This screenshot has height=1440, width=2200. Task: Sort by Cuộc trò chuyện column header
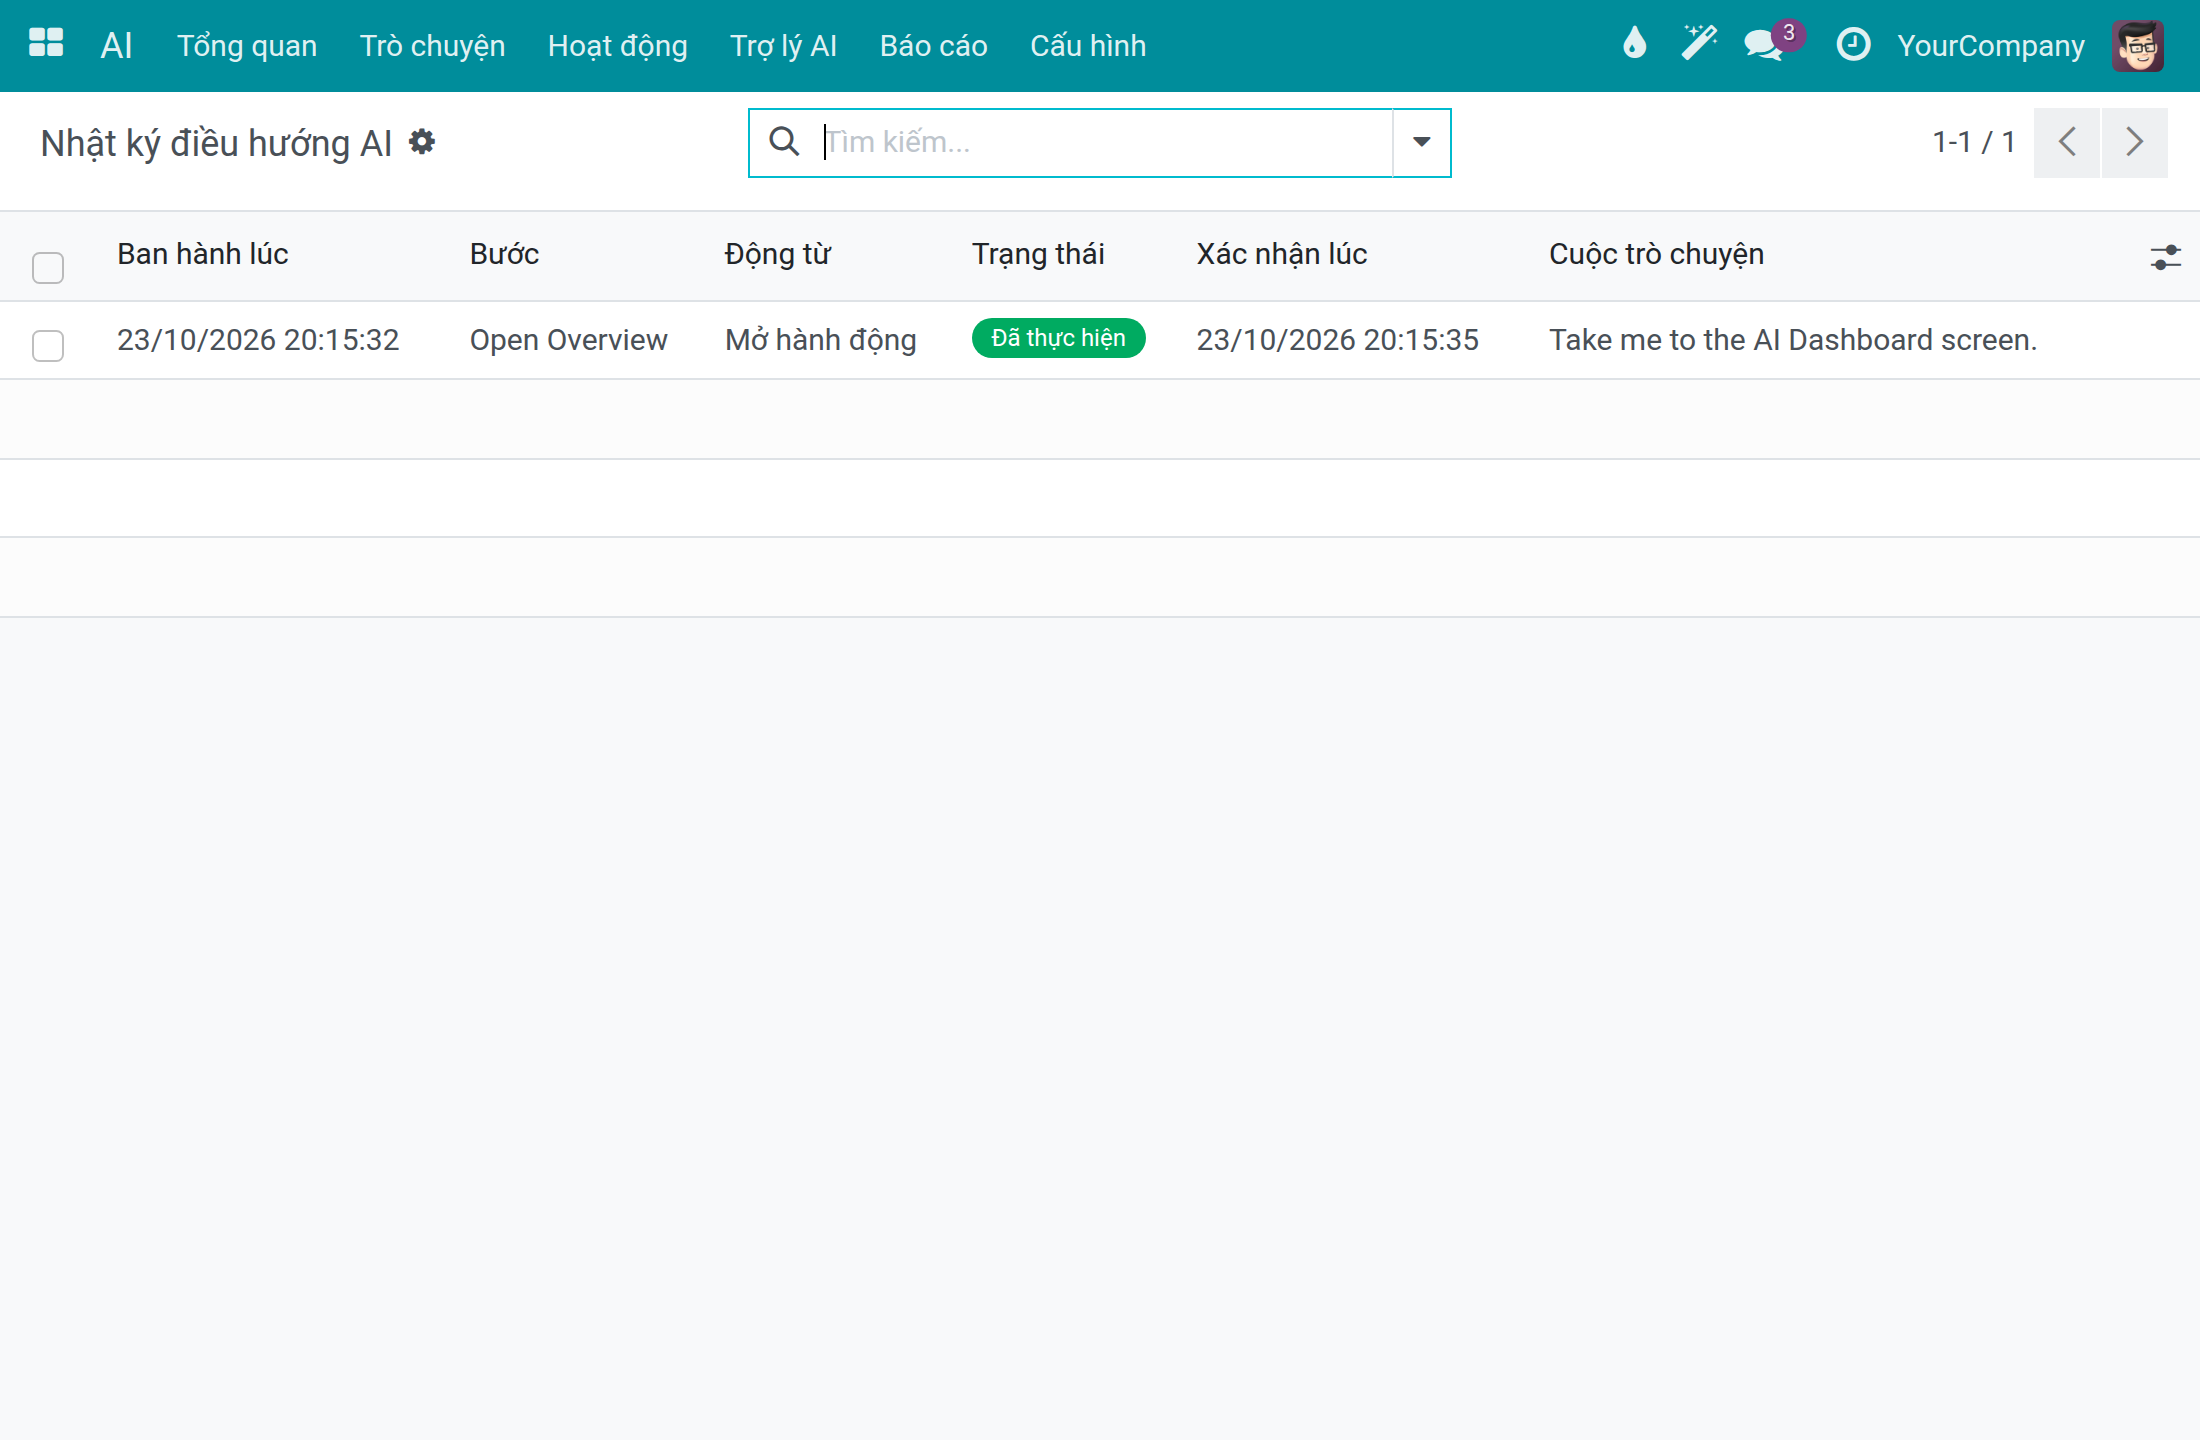pos(1656,254)
